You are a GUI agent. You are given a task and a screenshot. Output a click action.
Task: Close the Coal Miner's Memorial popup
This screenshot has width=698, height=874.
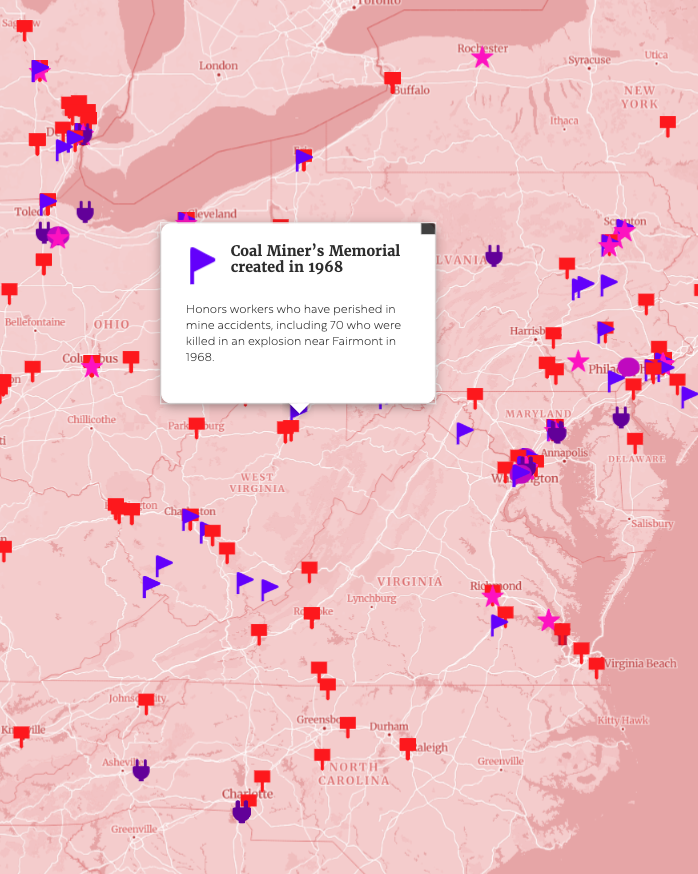coord(428,229)
